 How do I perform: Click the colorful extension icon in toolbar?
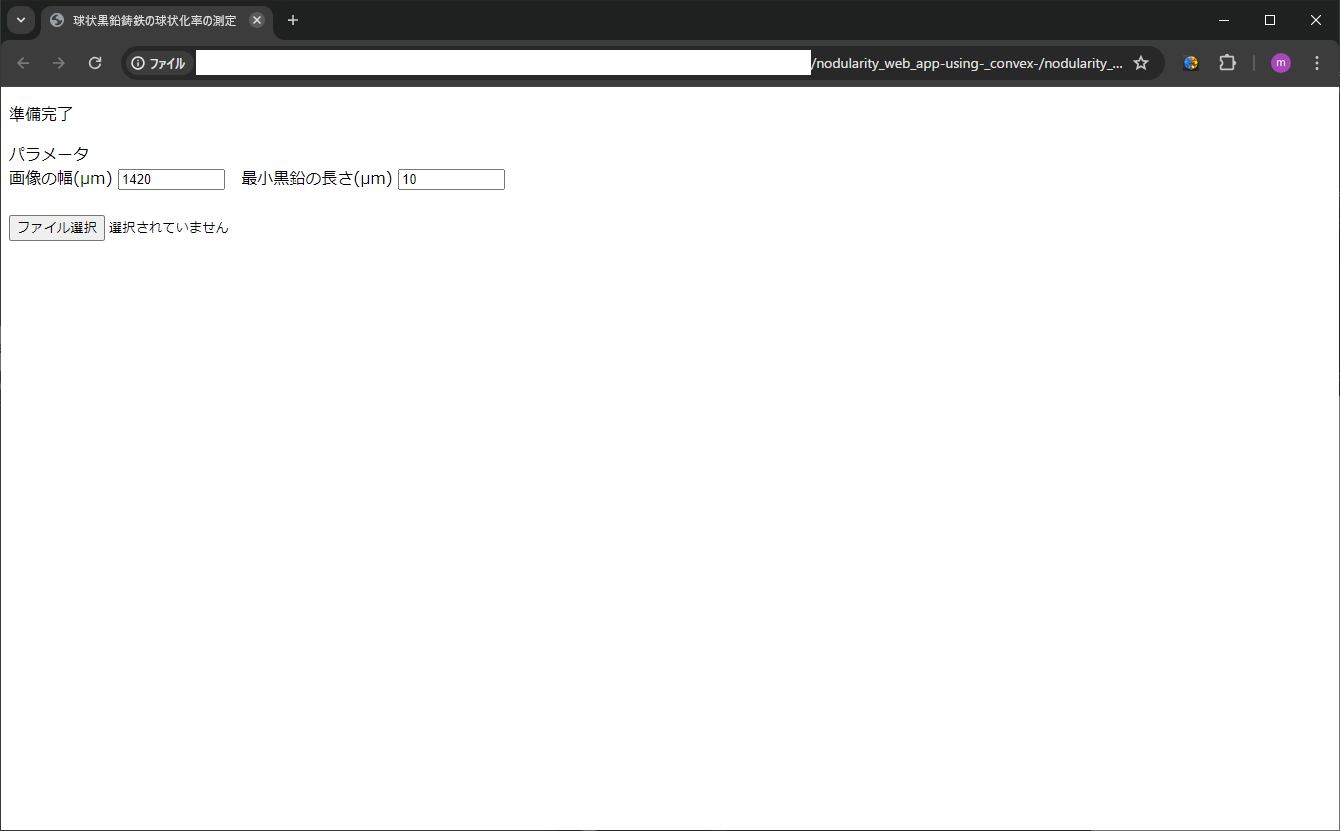(1191, 63)
